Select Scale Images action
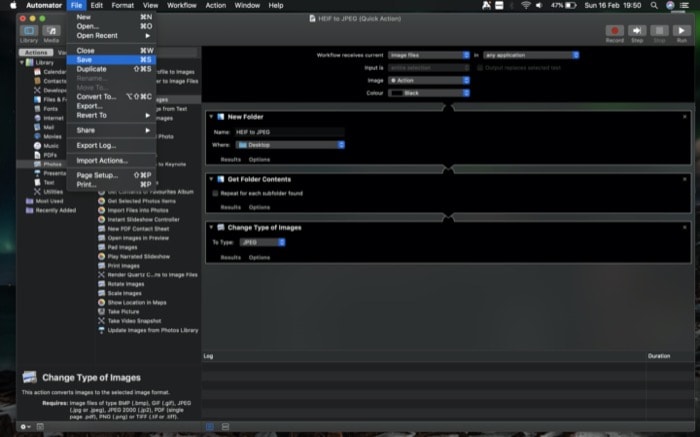 (120, 293)
